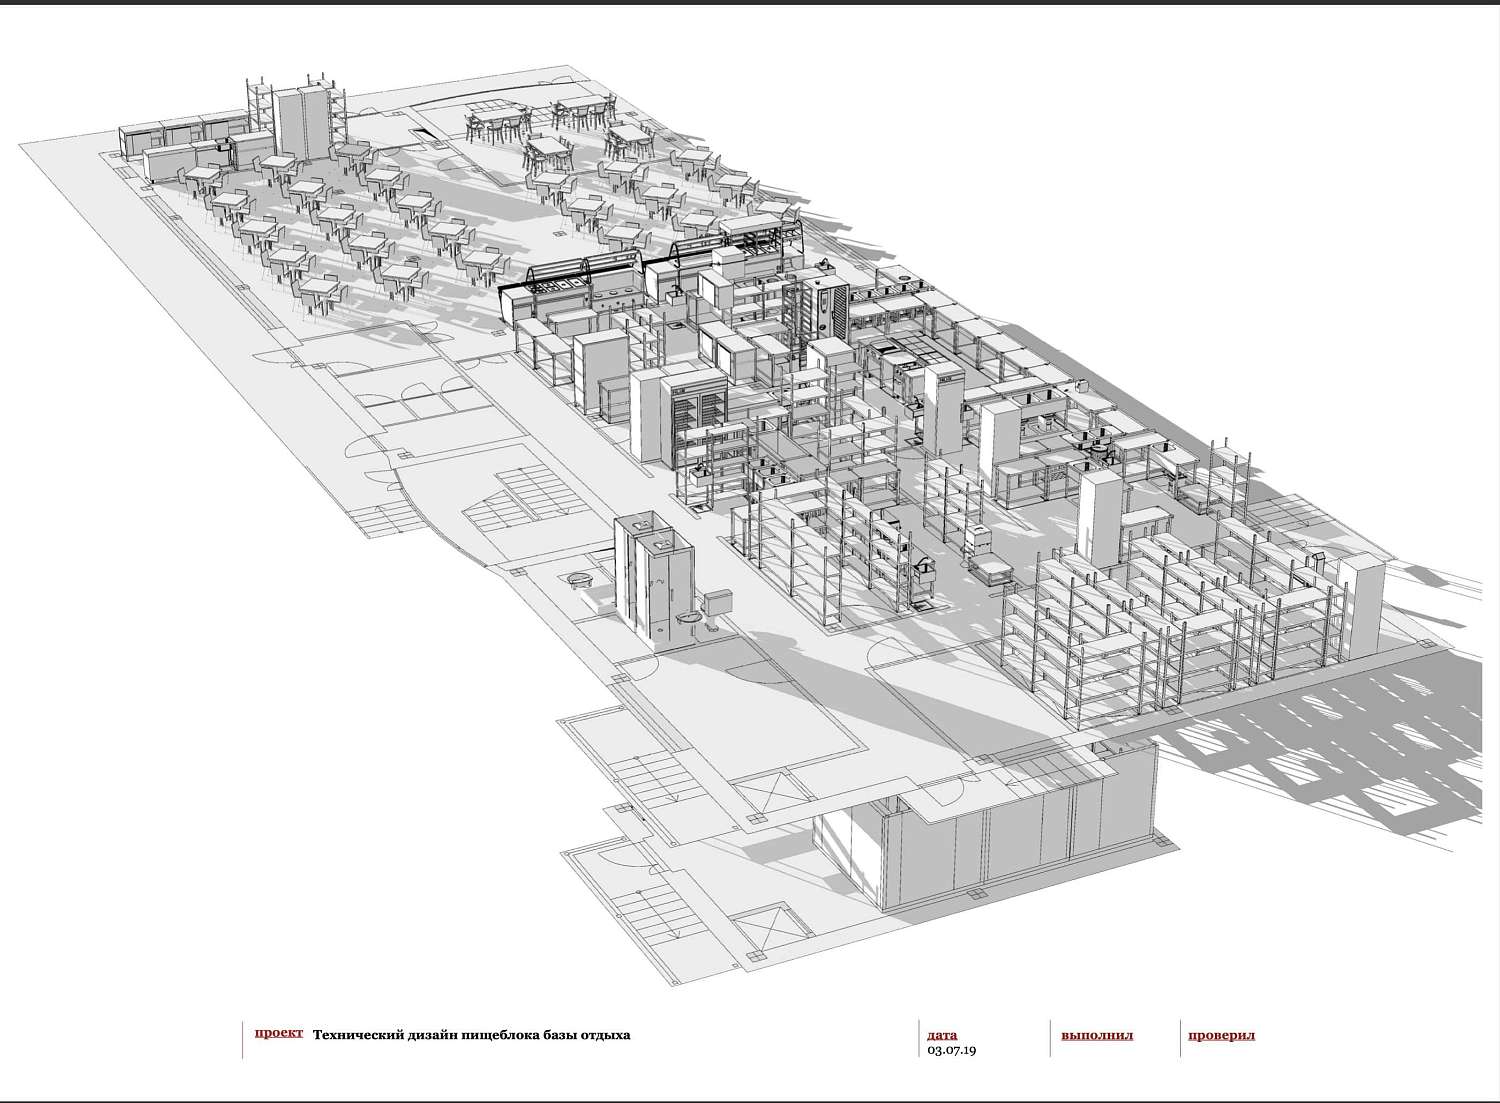
Task: Click the underlined 'дата' label
Action: (942, 1035)
